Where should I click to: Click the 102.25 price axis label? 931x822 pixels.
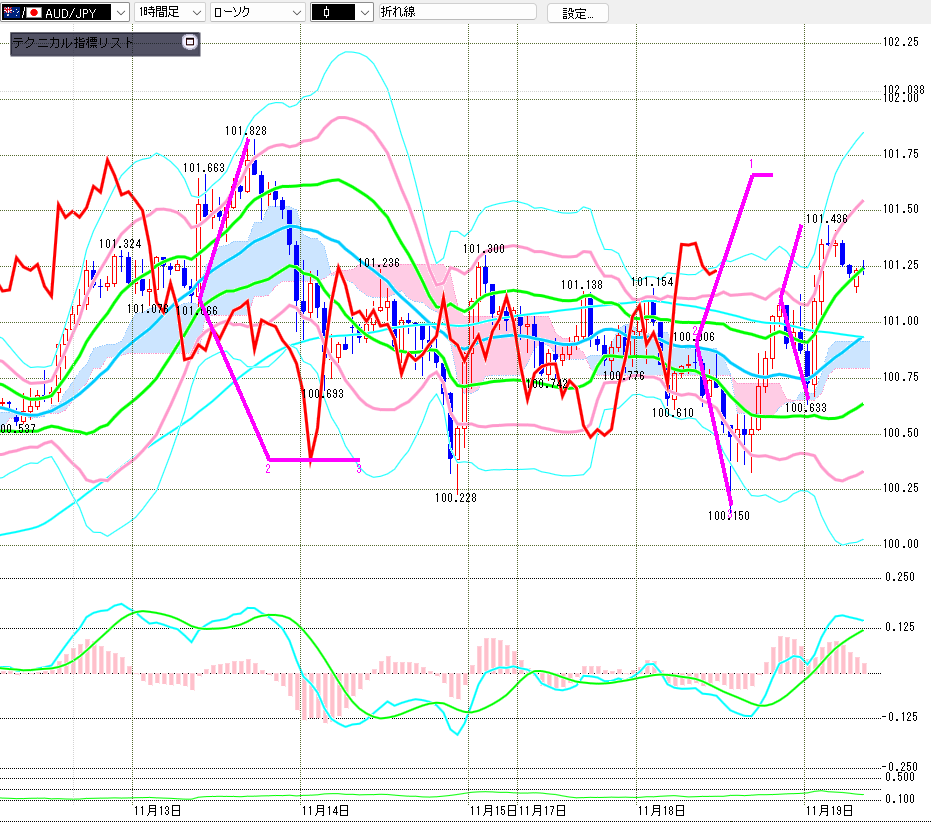pyautogui.click(x=901, y=42)
